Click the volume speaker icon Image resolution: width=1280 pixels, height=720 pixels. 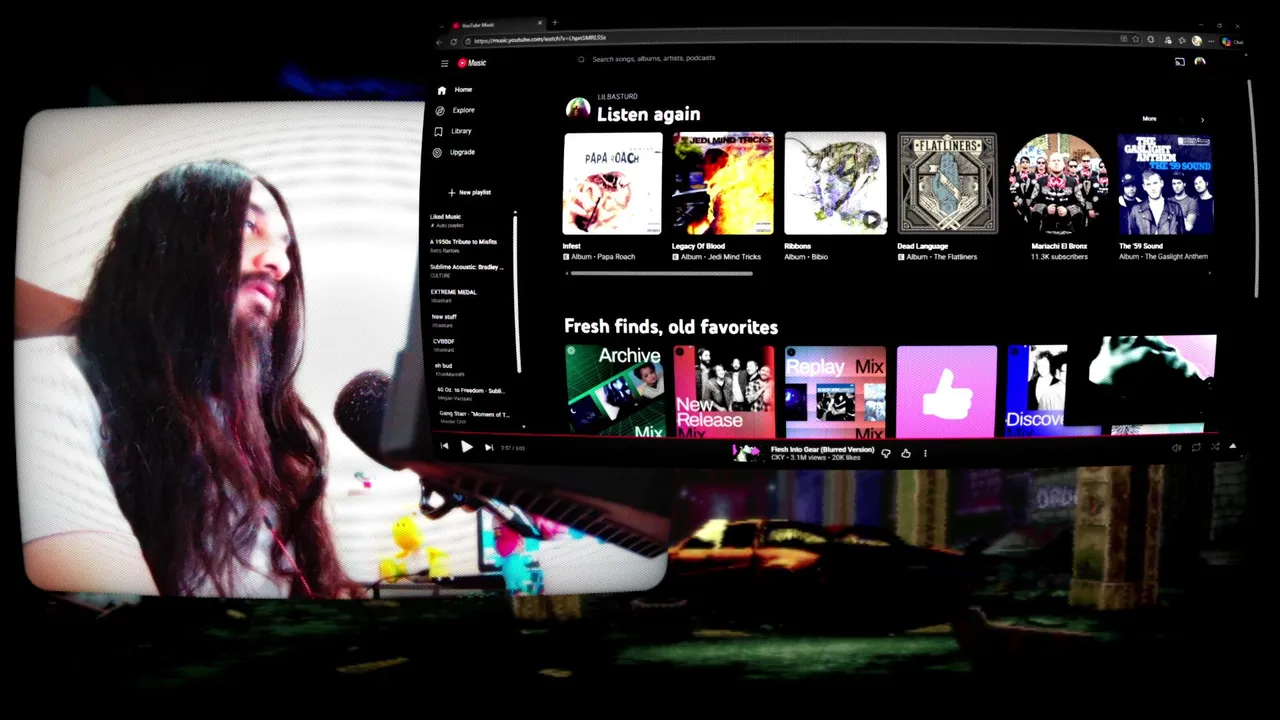(1176, 448)
